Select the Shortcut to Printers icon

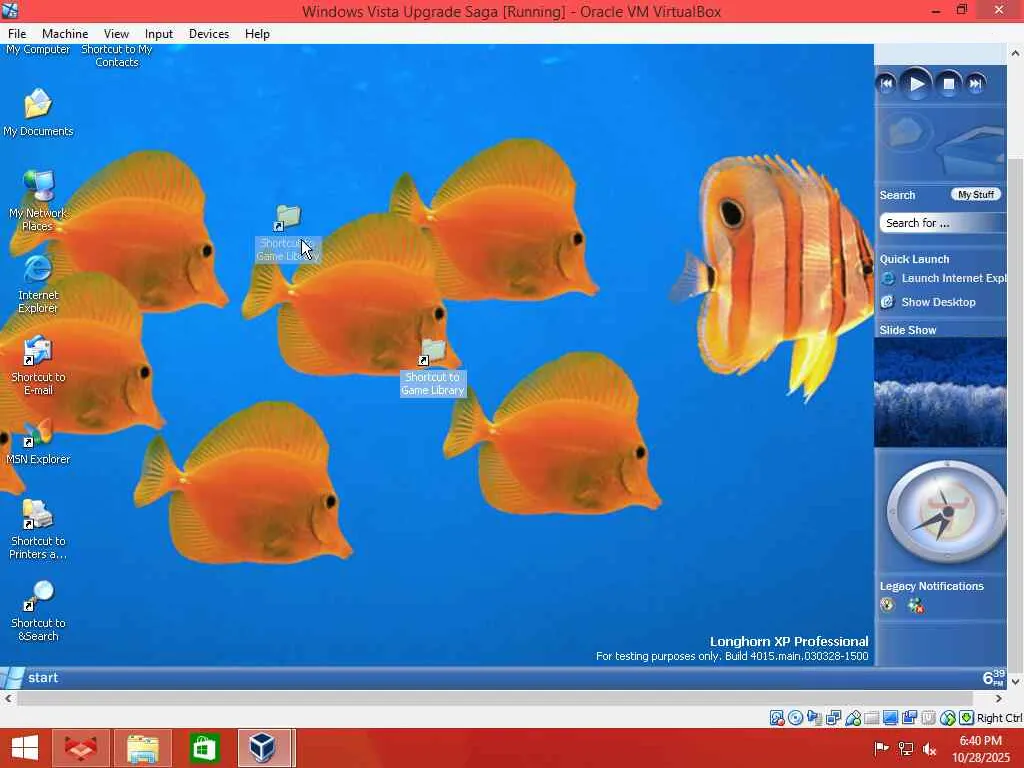coord(38,530)
